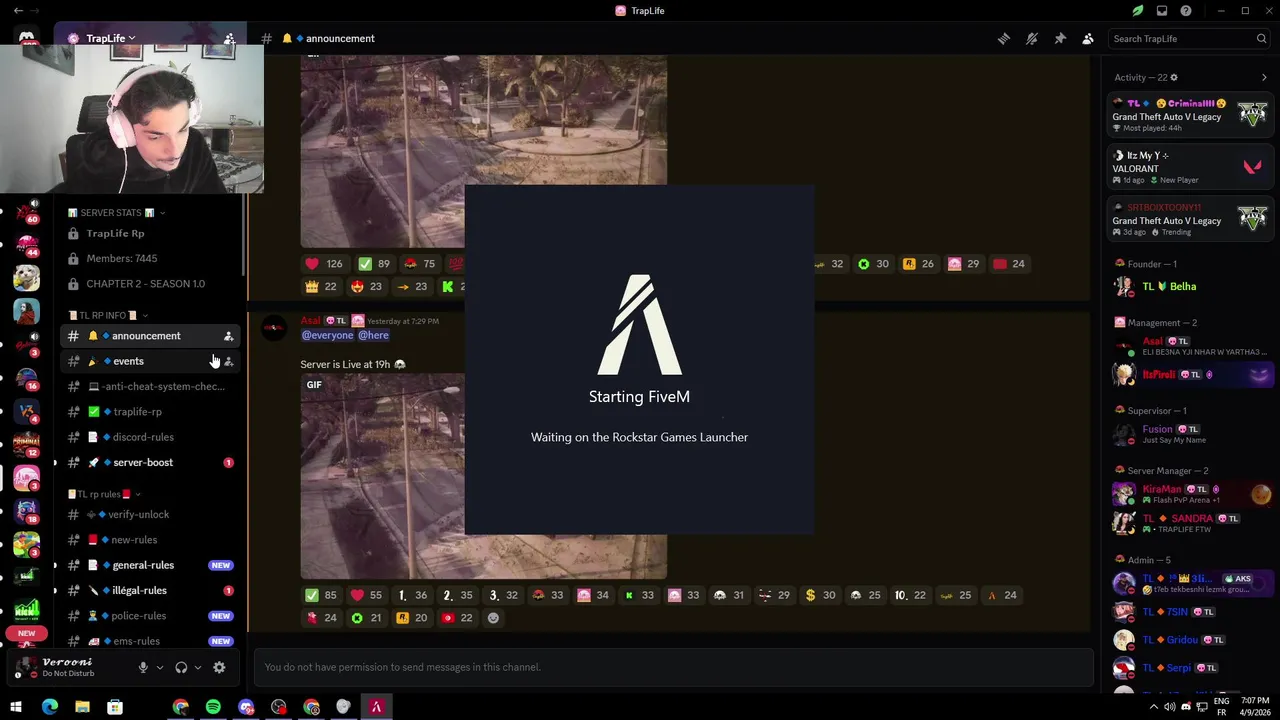
Task: Open Spotify from the taskbar
Action: pyautogui.click(x=213, y=707)
